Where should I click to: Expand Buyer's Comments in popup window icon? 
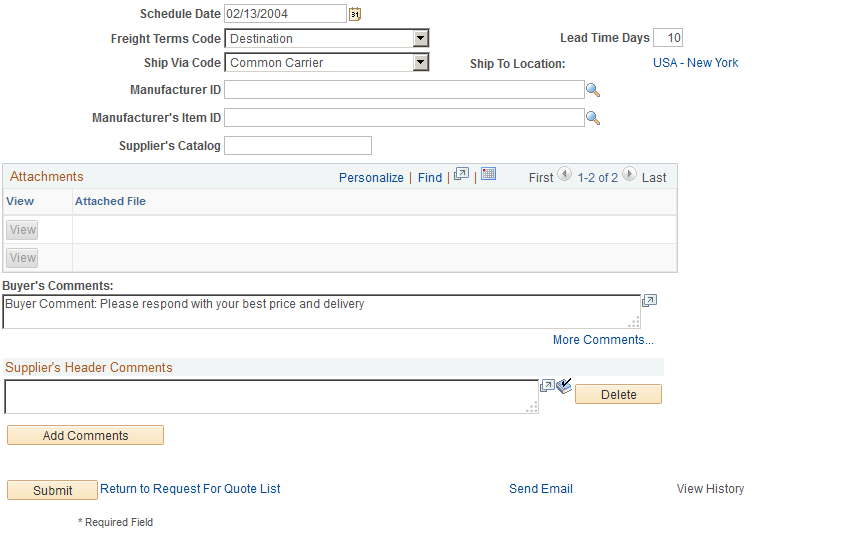[x=649, y=300]
